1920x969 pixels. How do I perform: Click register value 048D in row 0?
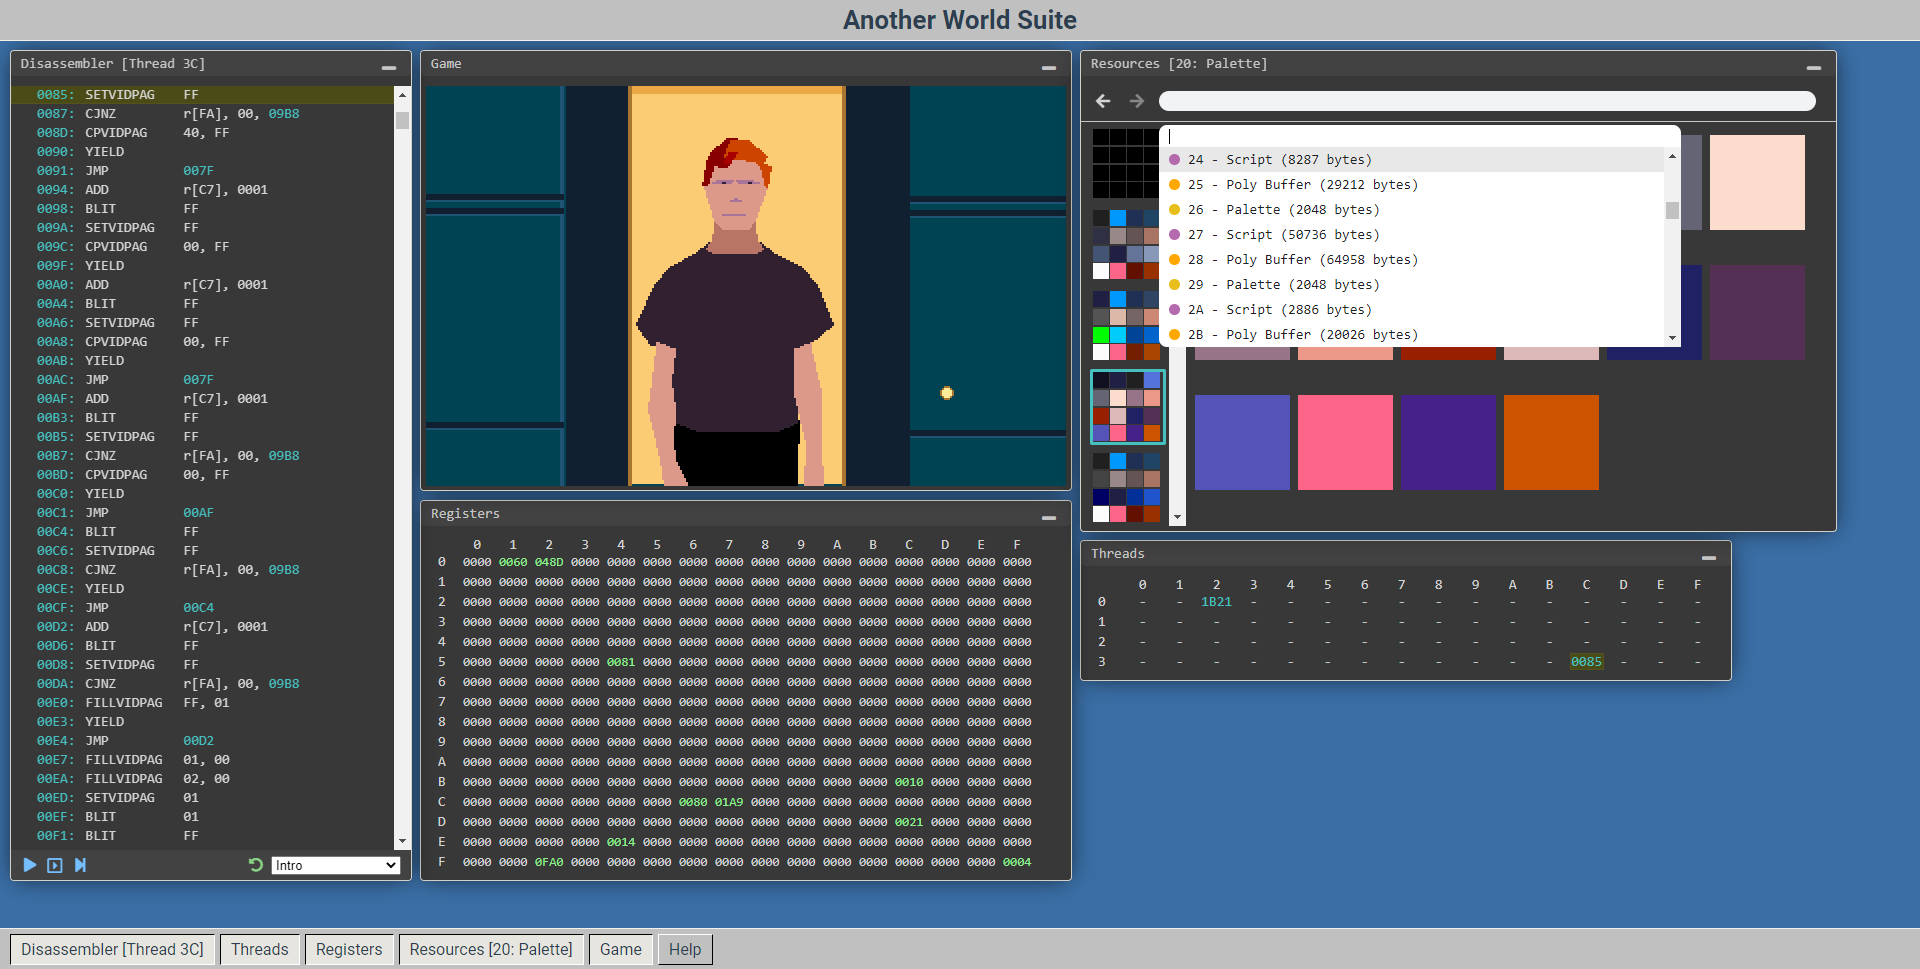[549, 562]
